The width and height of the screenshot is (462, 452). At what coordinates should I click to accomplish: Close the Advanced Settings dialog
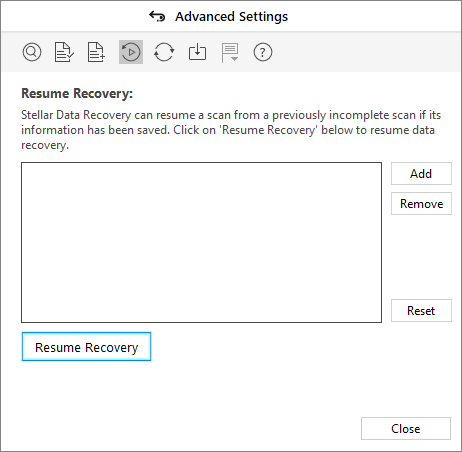click(x=406, y=429)
